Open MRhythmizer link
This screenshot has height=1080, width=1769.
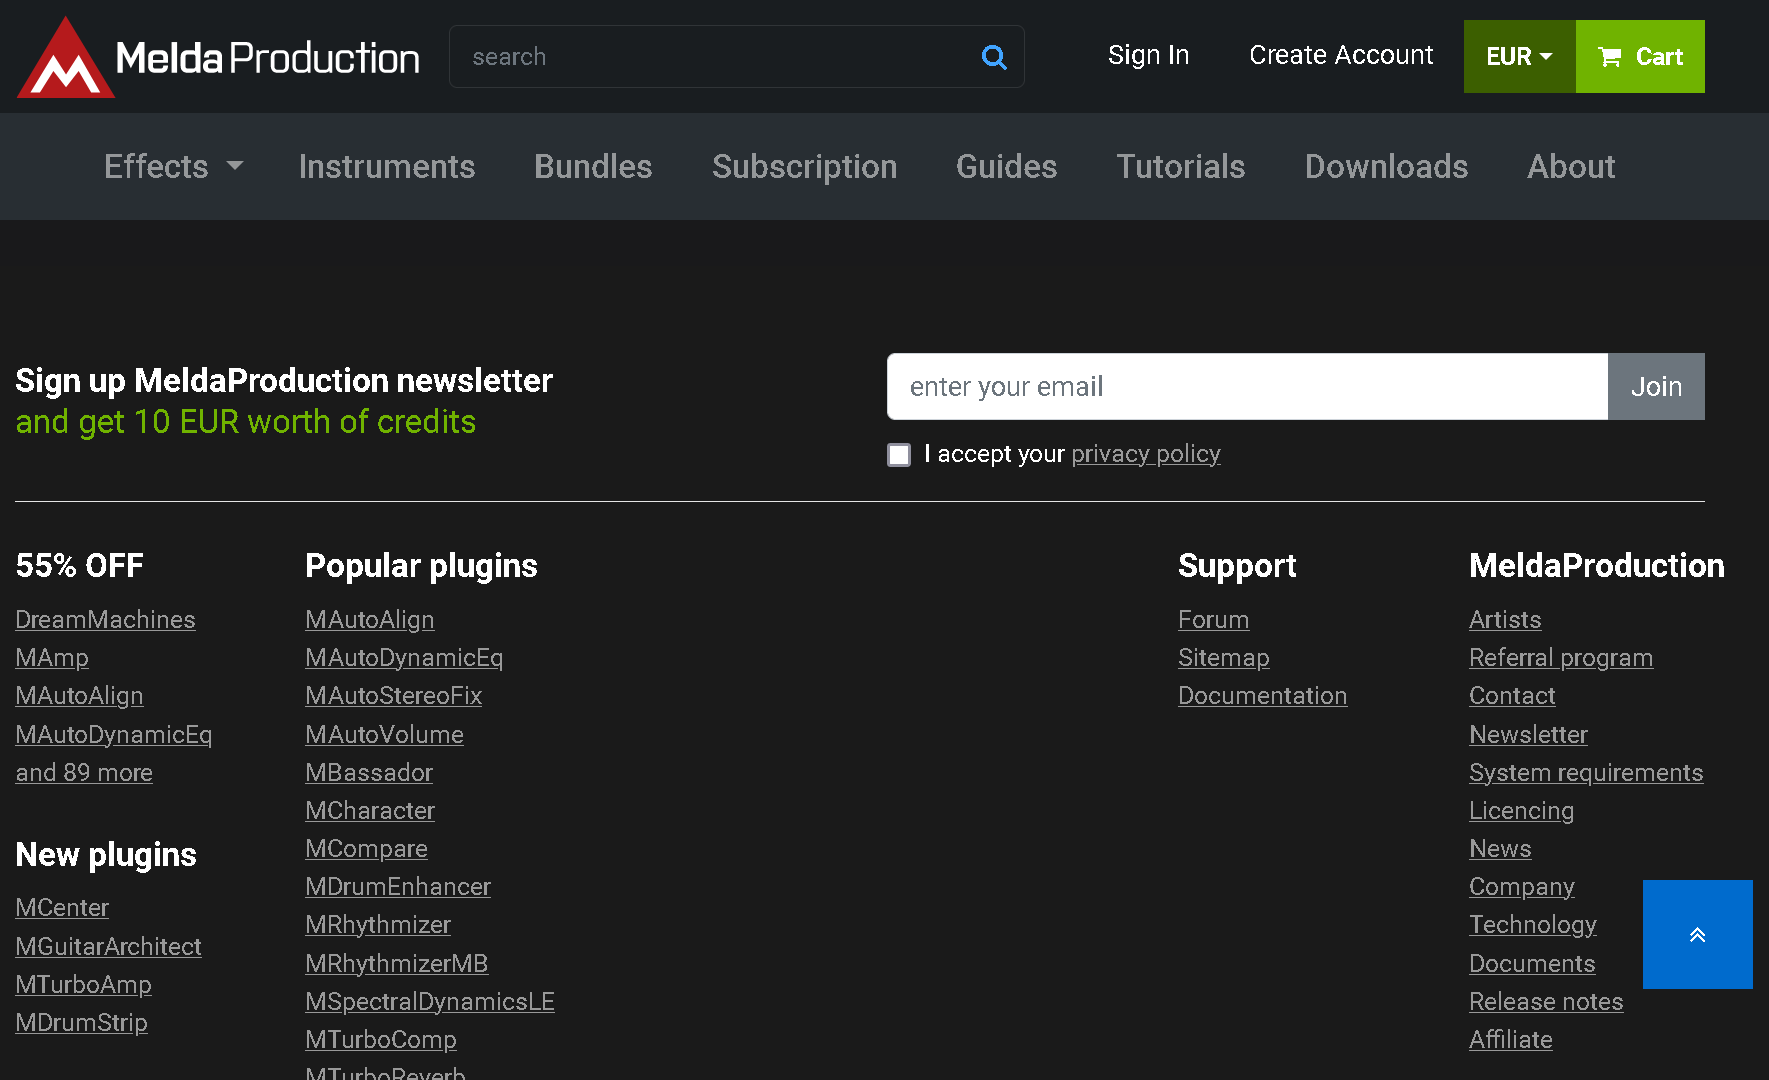378,925
